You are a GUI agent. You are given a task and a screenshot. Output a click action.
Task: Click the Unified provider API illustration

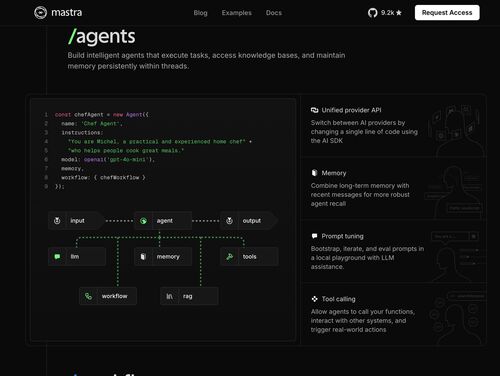457,130
